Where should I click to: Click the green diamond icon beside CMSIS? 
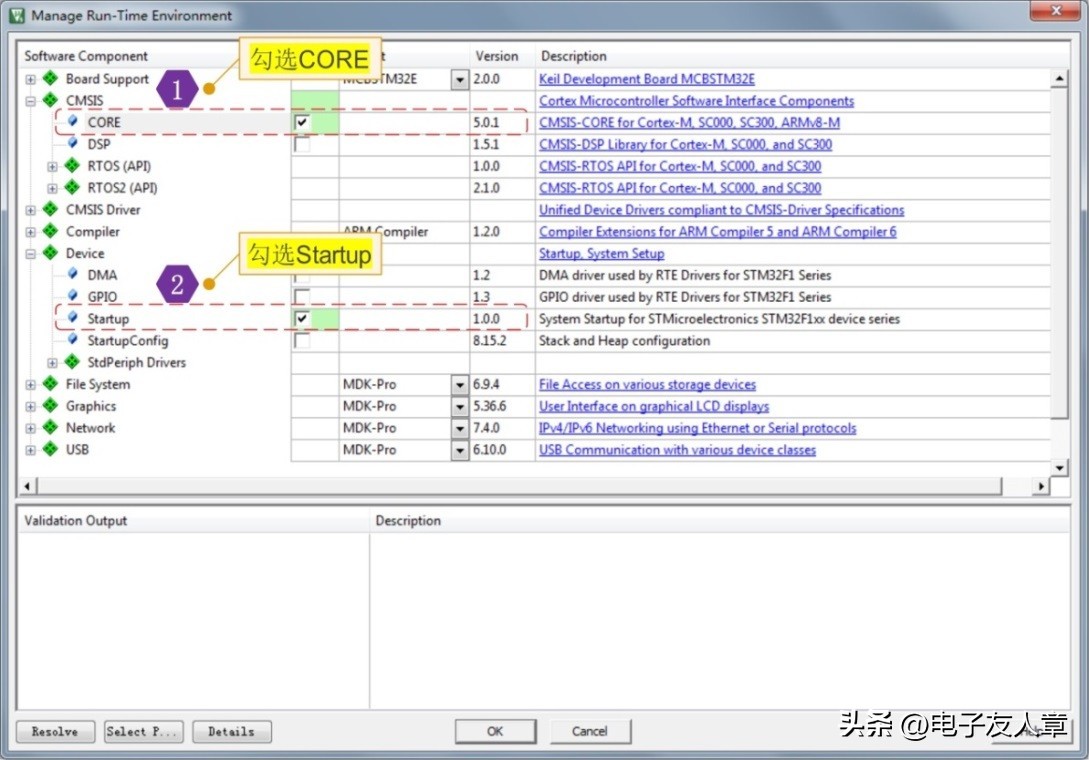click(50, 101)
